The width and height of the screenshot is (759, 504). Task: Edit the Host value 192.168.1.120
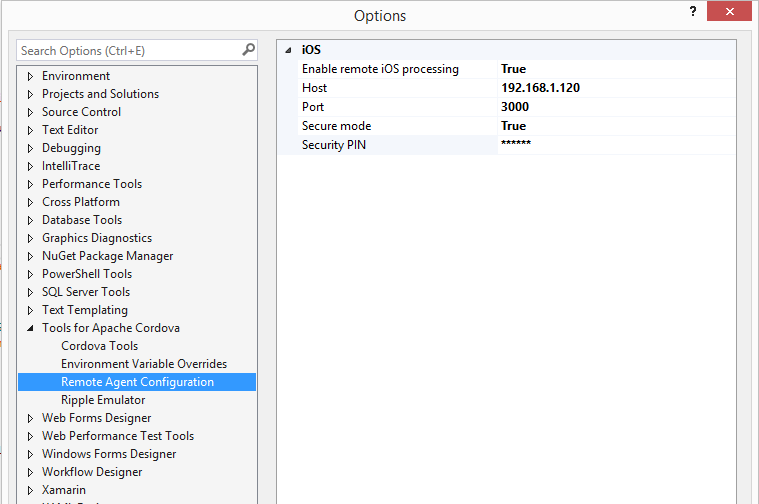pos(540,88)
